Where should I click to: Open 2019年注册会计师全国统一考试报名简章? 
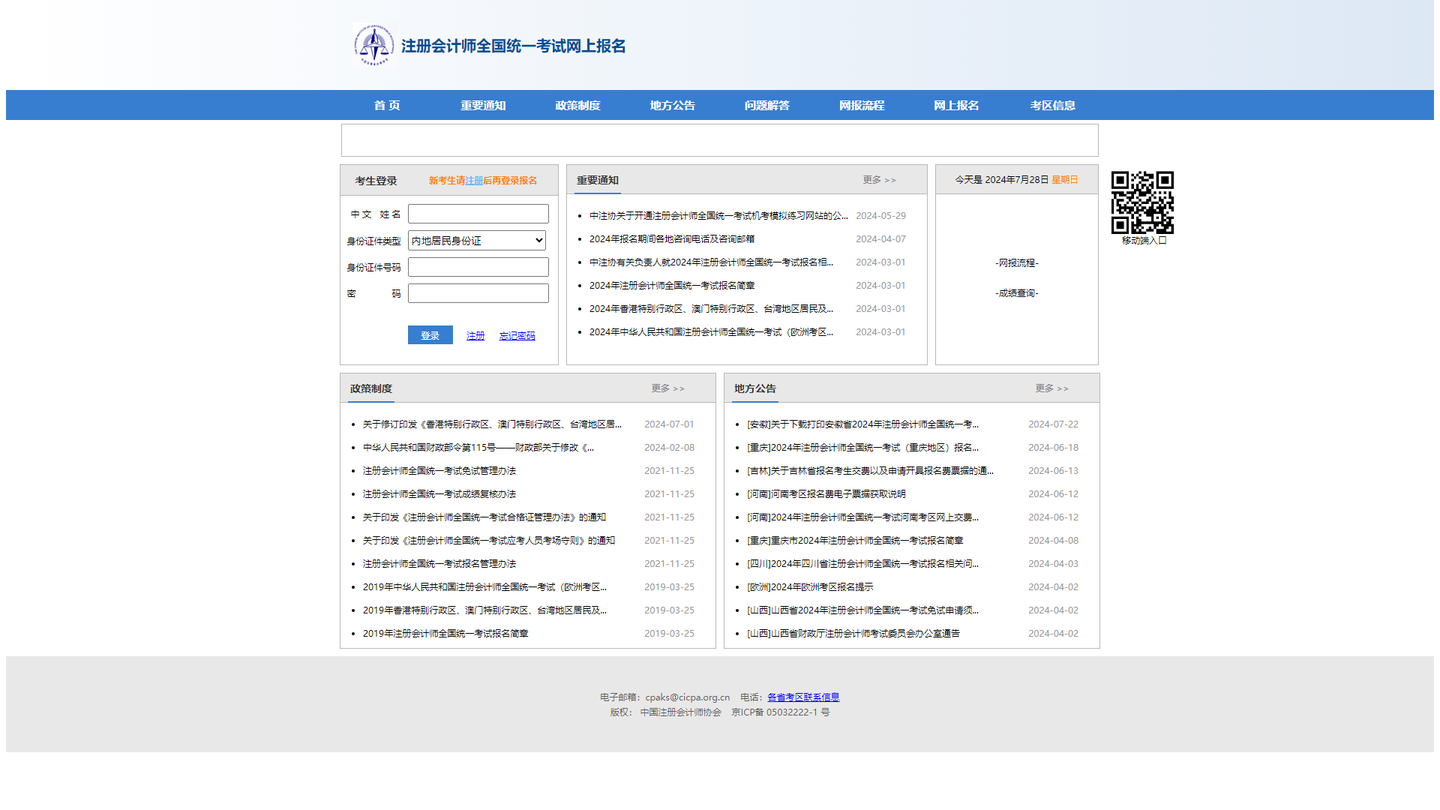(445, 633)
